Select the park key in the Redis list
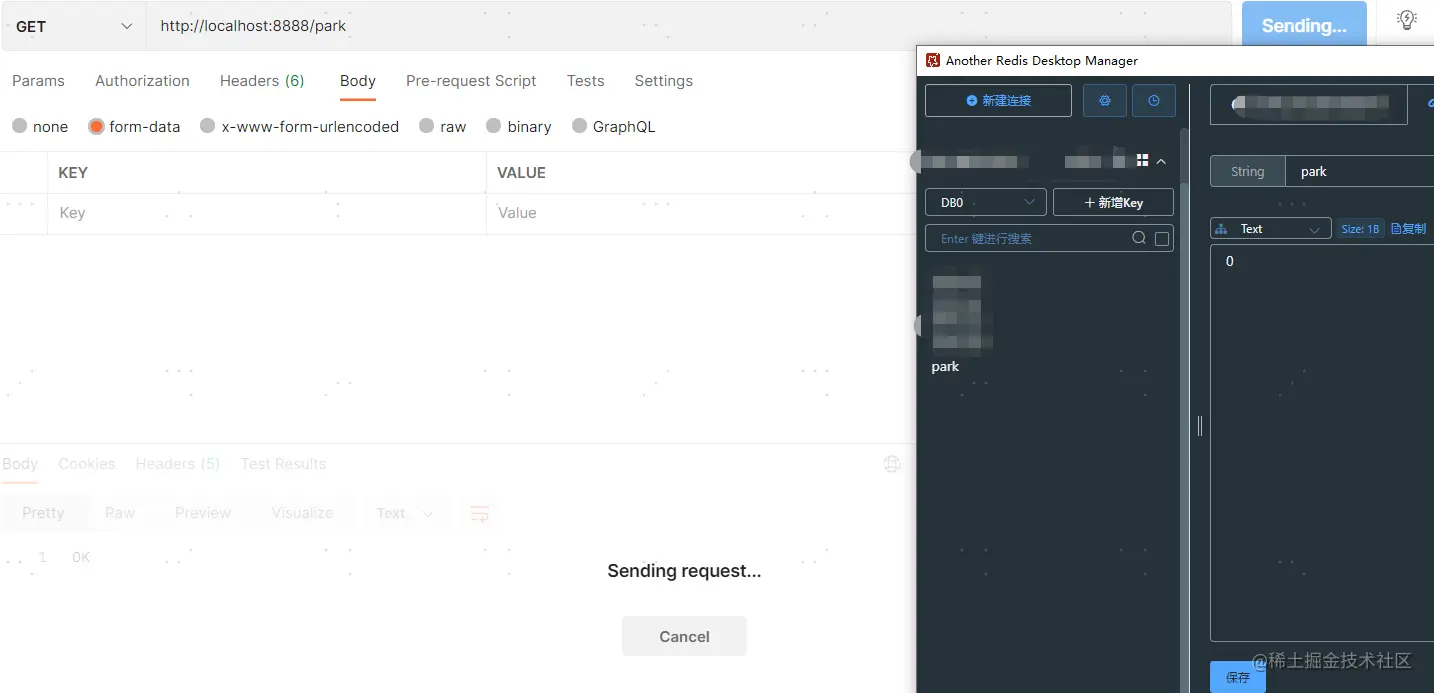The image size is (1434, 693). 945,367
